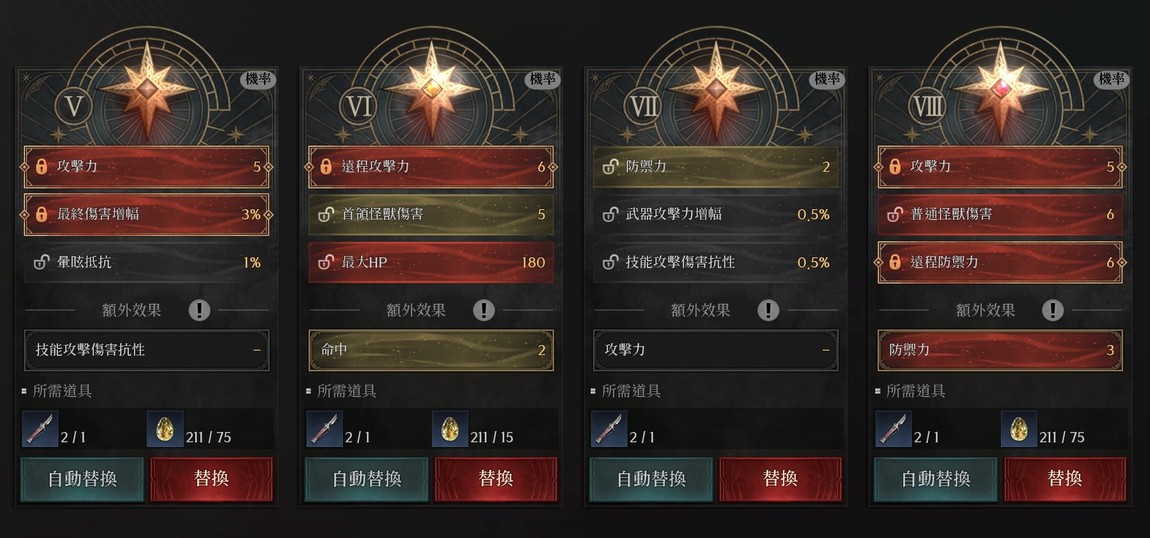Select the star emblem of panel VI
The width and height of the screenshot is (1150, 538).
[x=432, y=89]
